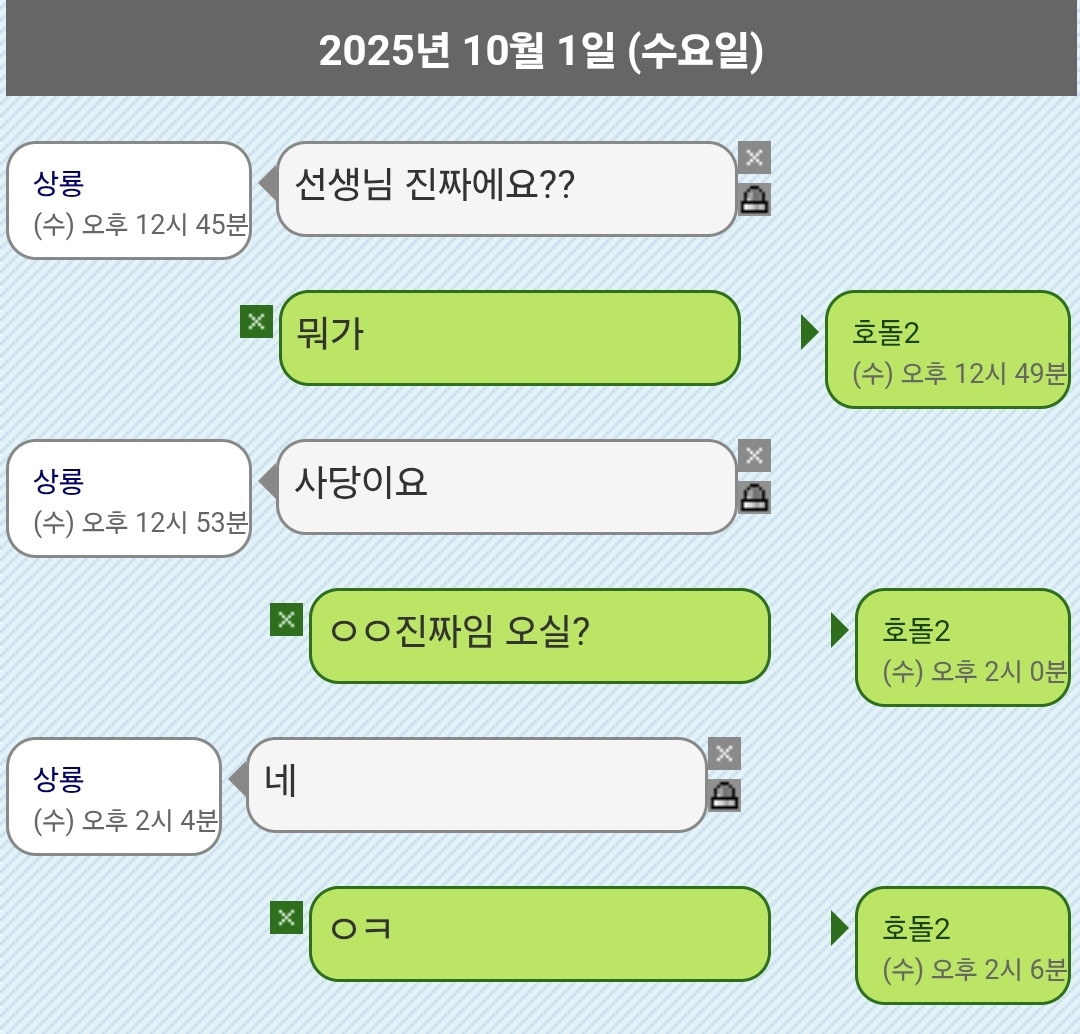Click the gray X next to '네'
The width and height of the screenshot is (1080, 1034).
(x=724, y=754)
